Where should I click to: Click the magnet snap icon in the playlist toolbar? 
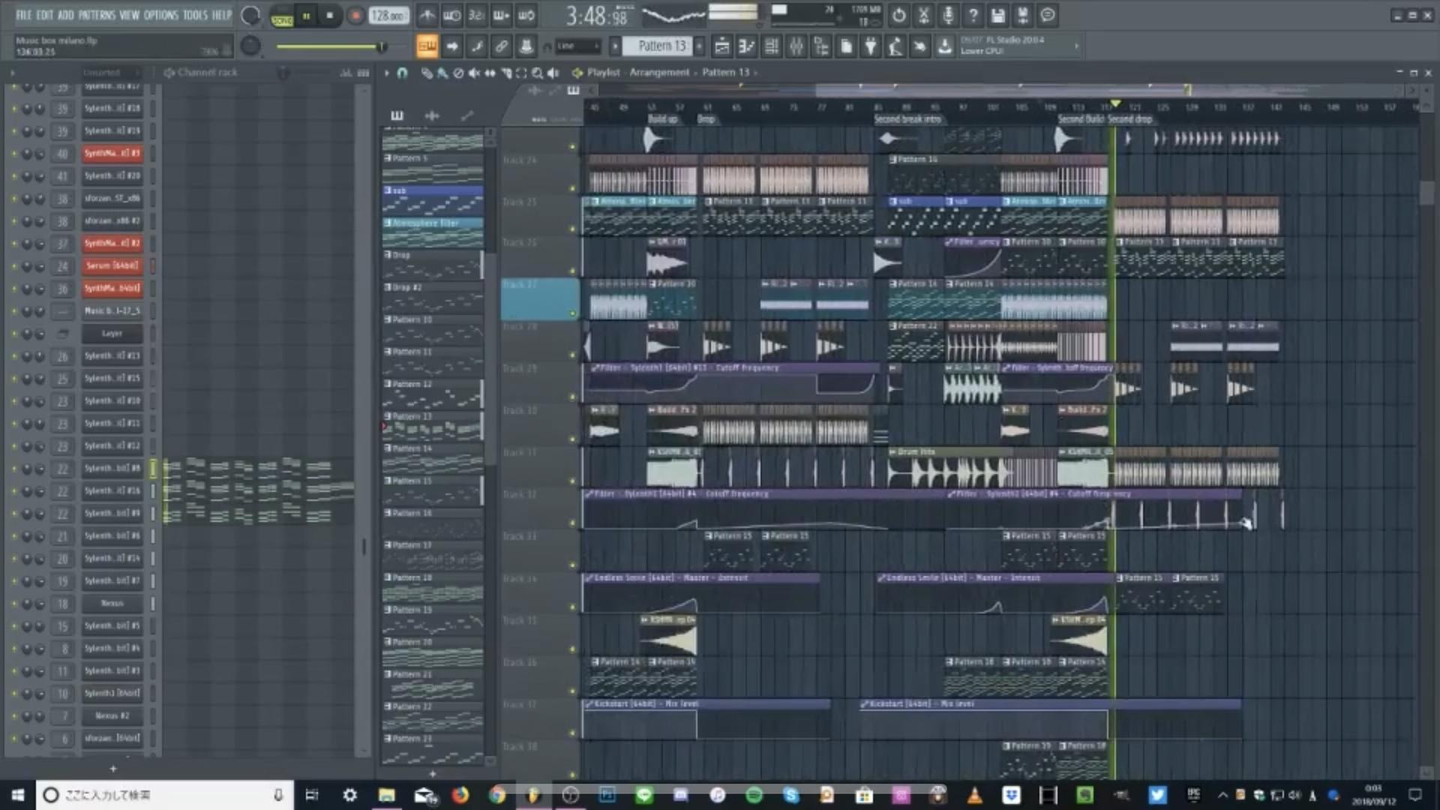pos(402,73)
